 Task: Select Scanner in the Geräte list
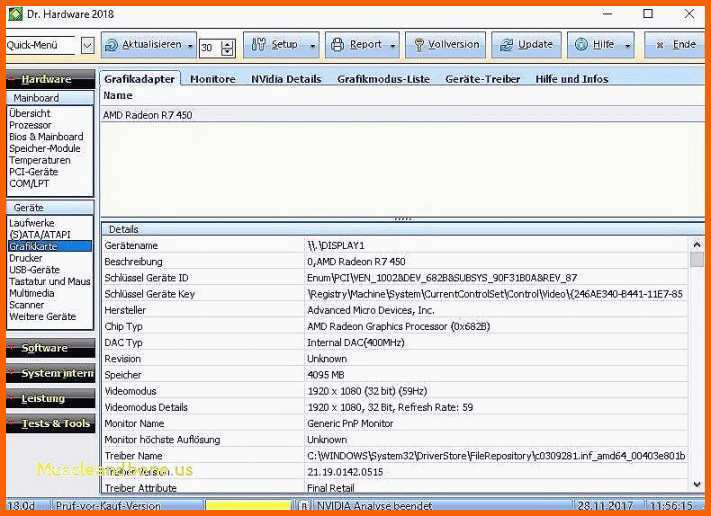pos(27,306)
